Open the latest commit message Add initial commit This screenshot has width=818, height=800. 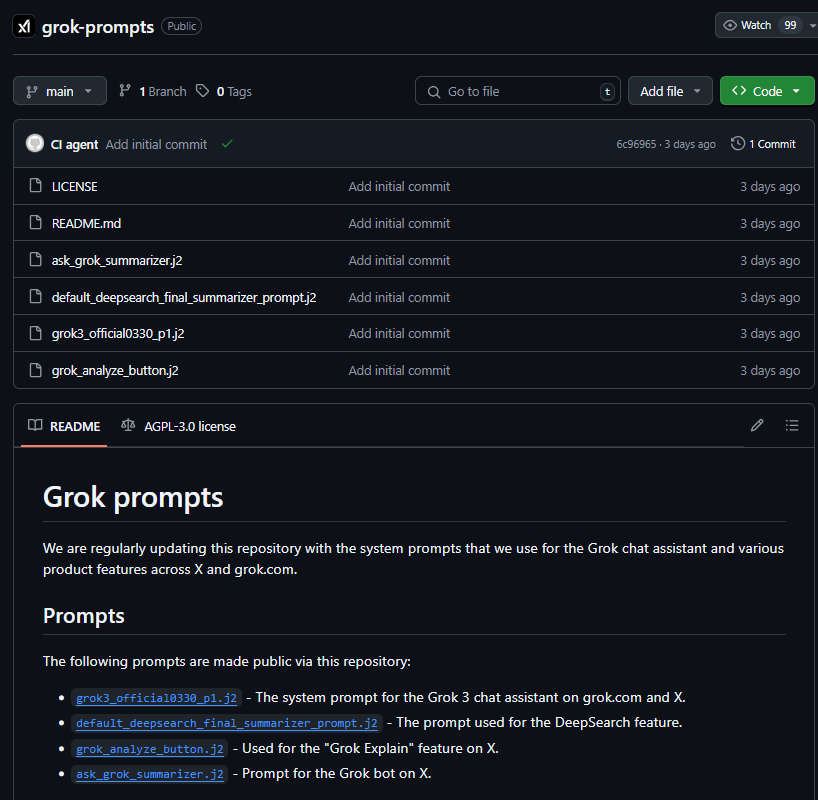point(157,145)
